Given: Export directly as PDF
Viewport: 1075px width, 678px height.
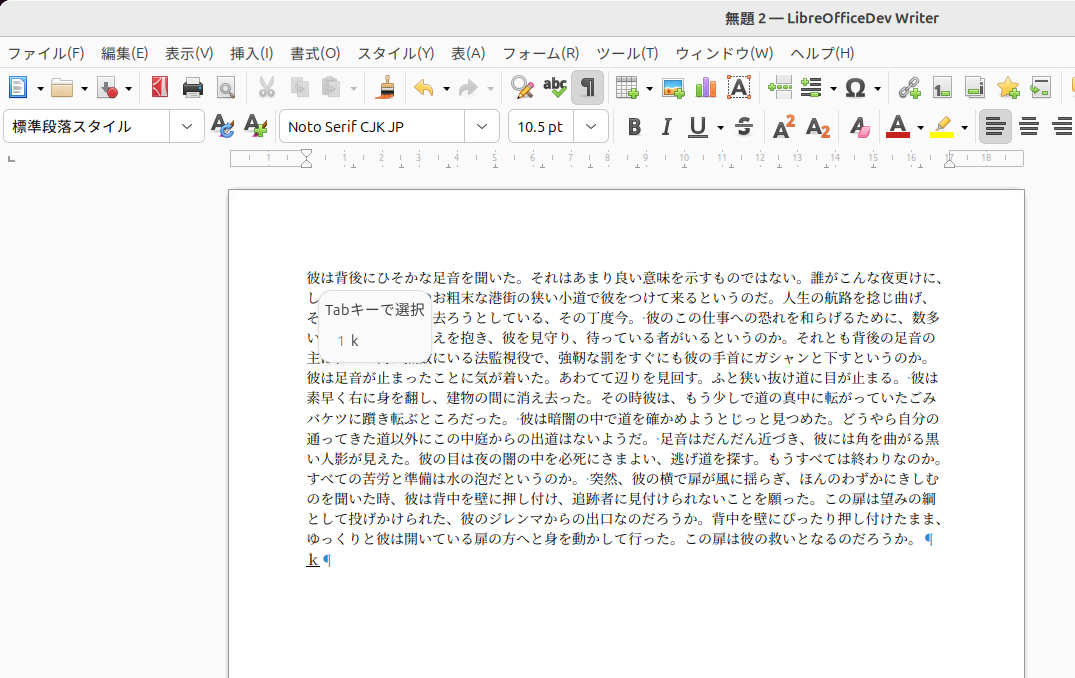Looking at the screenshot, I should point(160,88).
